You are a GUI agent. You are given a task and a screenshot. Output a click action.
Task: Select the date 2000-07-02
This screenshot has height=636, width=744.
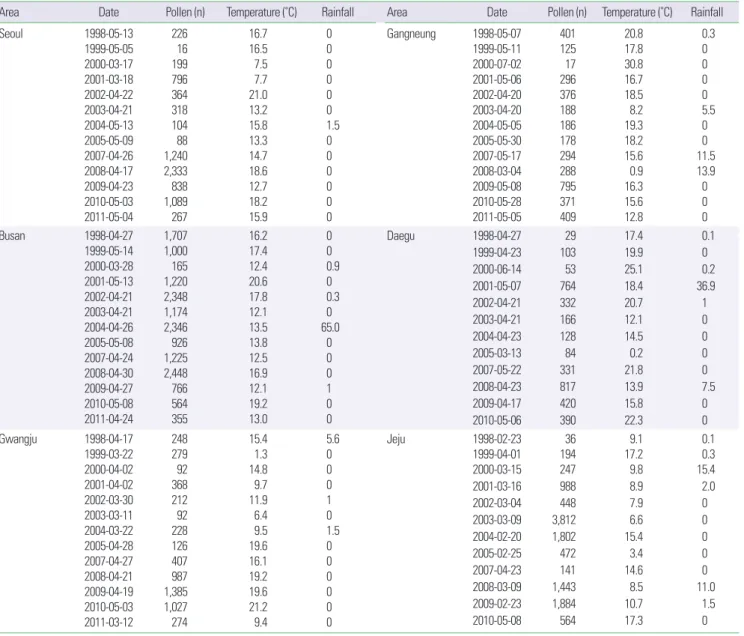(x=497, y=64)
